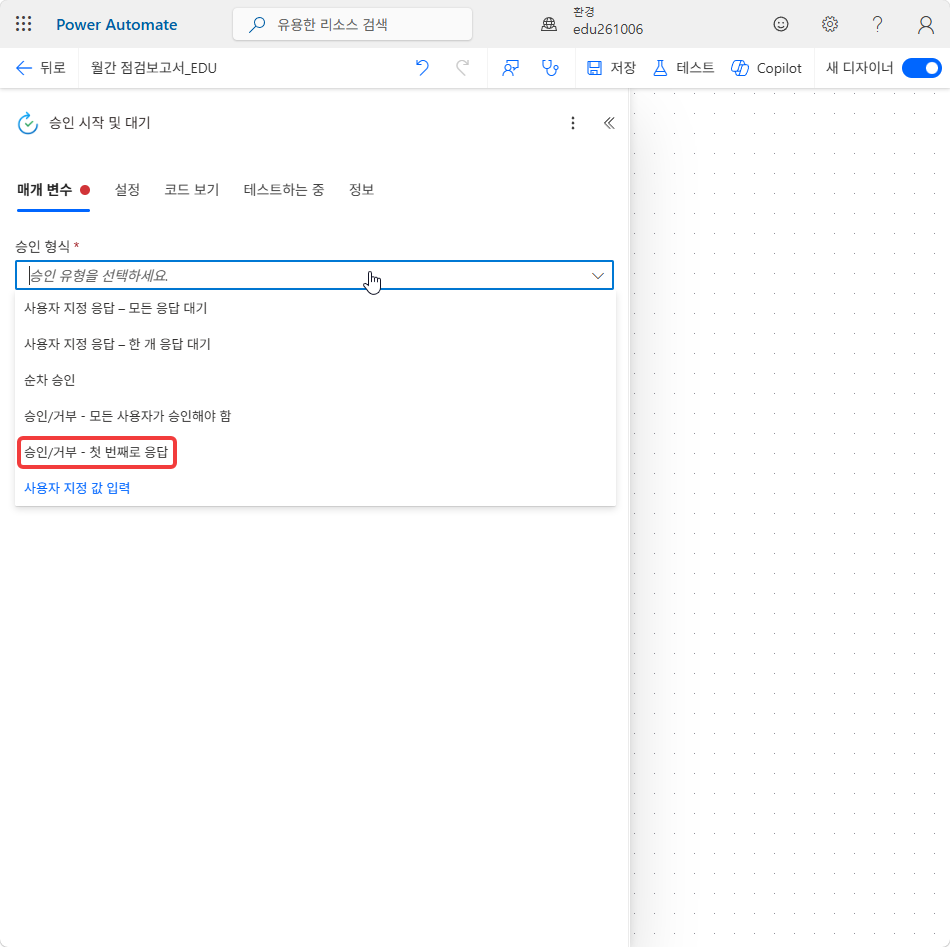950x947 pixels.
Task: Switch to the 코드 보기 tab
Action: 191,190
